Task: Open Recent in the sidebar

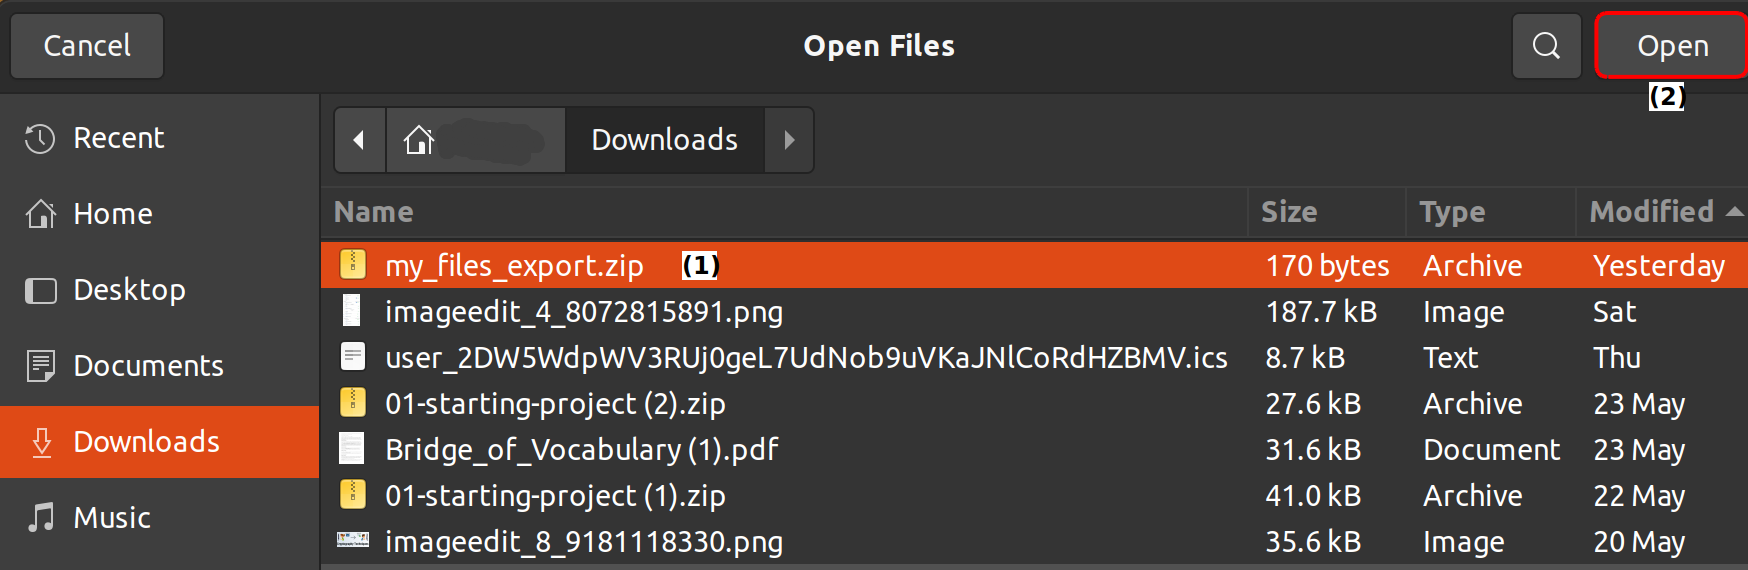Action: coord(118,138)
